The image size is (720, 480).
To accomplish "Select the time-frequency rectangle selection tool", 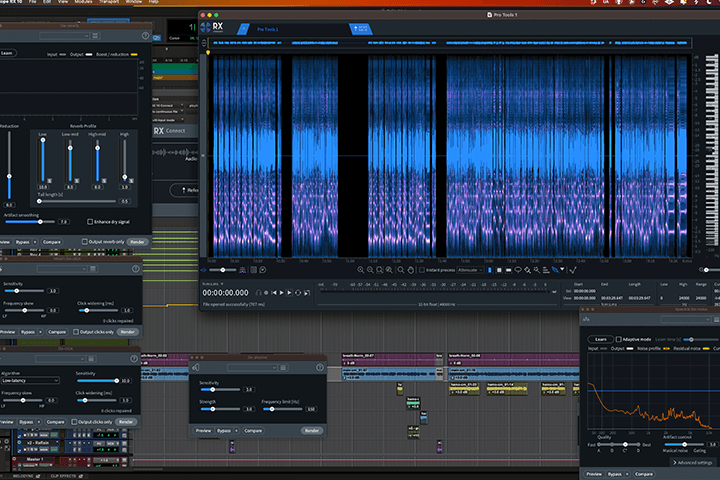I will tap(499, 270).
